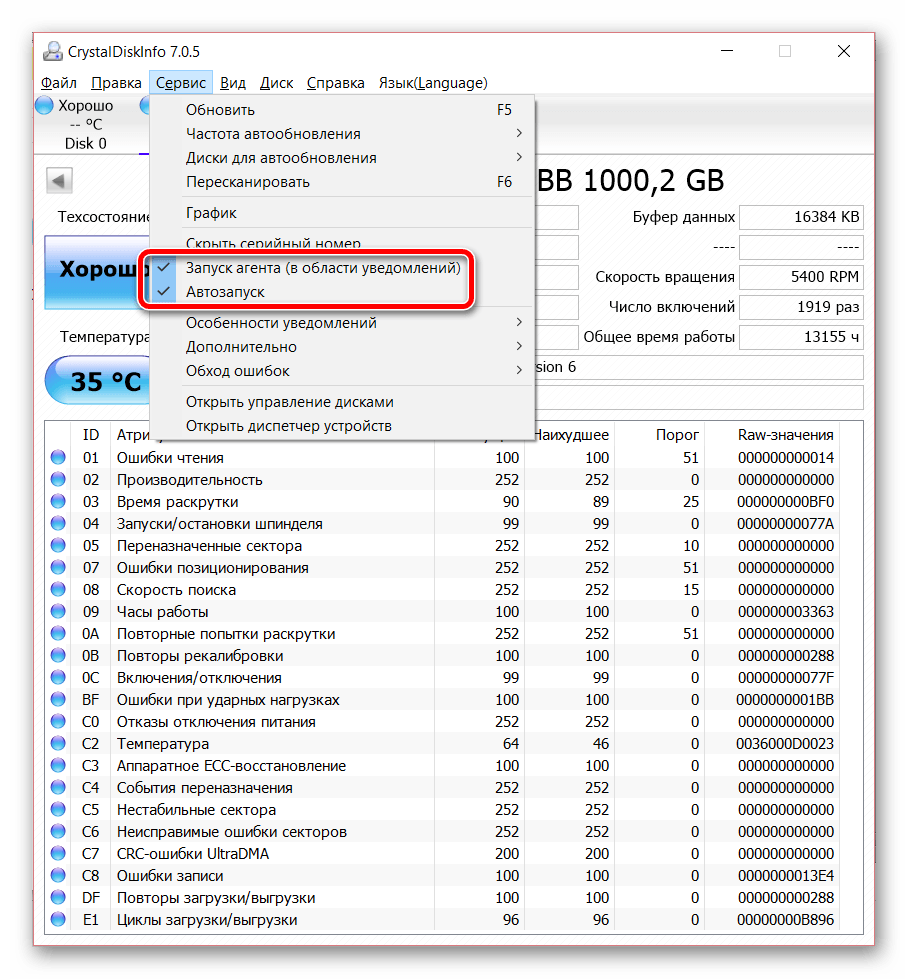Open the Диск menu in menu bar
Screen dimensions: 908x979
[x=276, y=83]
